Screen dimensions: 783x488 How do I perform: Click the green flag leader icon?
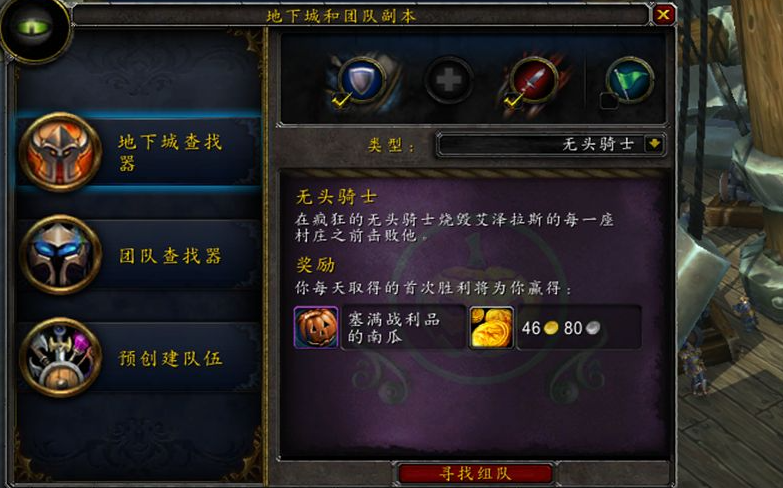630,79
